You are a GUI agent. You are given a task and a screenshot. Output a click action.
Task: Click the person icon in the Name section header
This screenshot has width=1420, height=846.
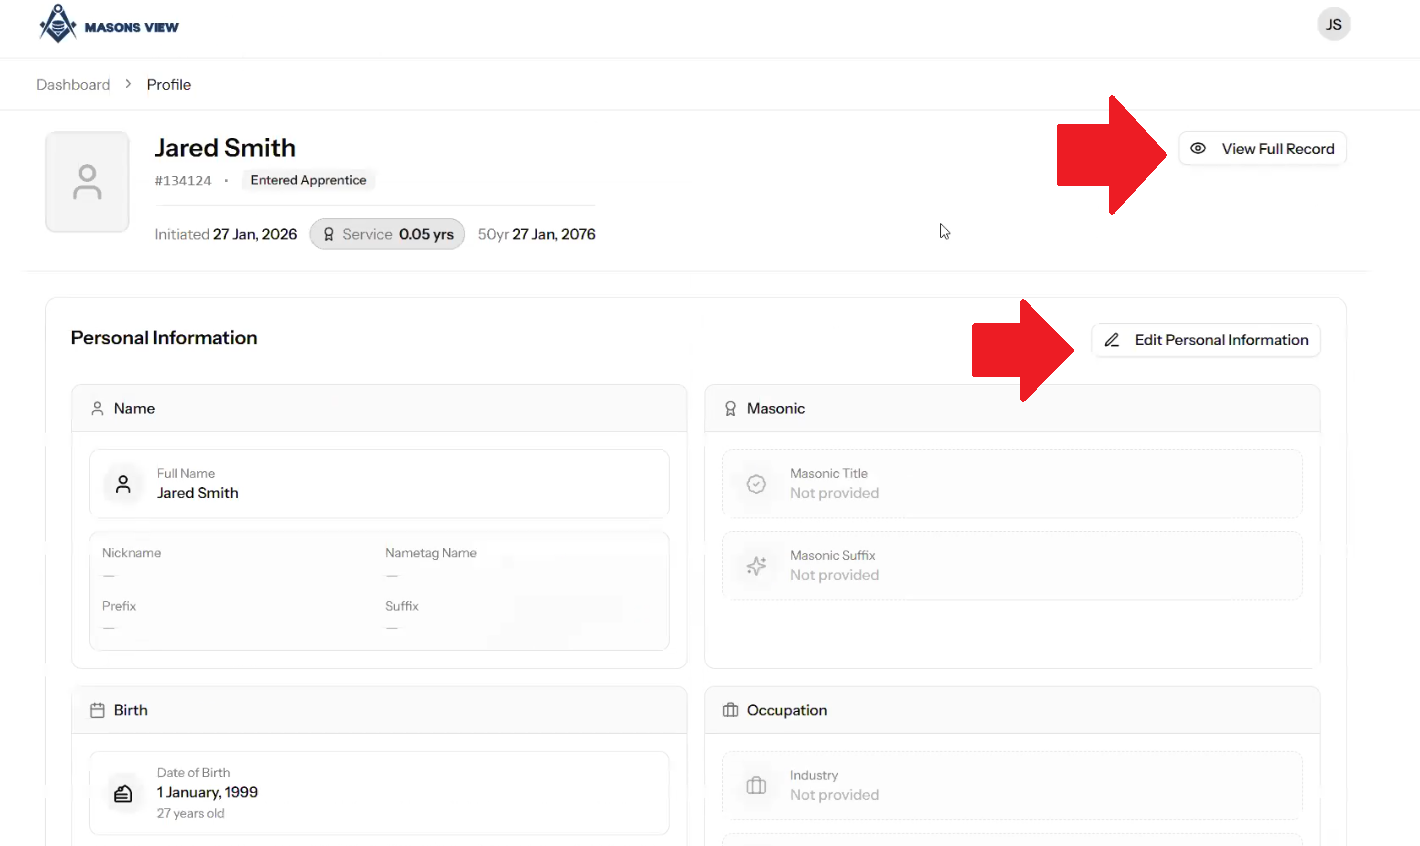pyautogui.click(x=97, y=408)
